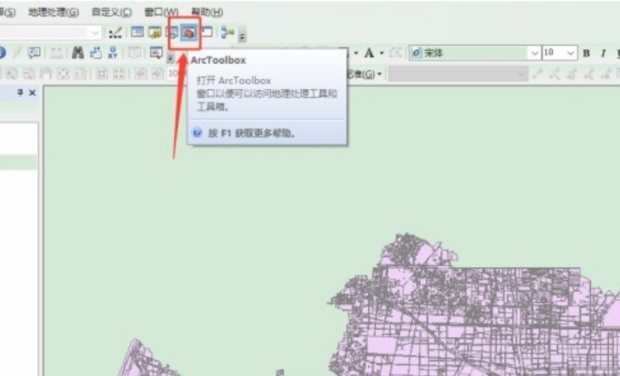Open the arrow beside the text tool
This screenshot has width=620, height=376.
click(382, 53)
